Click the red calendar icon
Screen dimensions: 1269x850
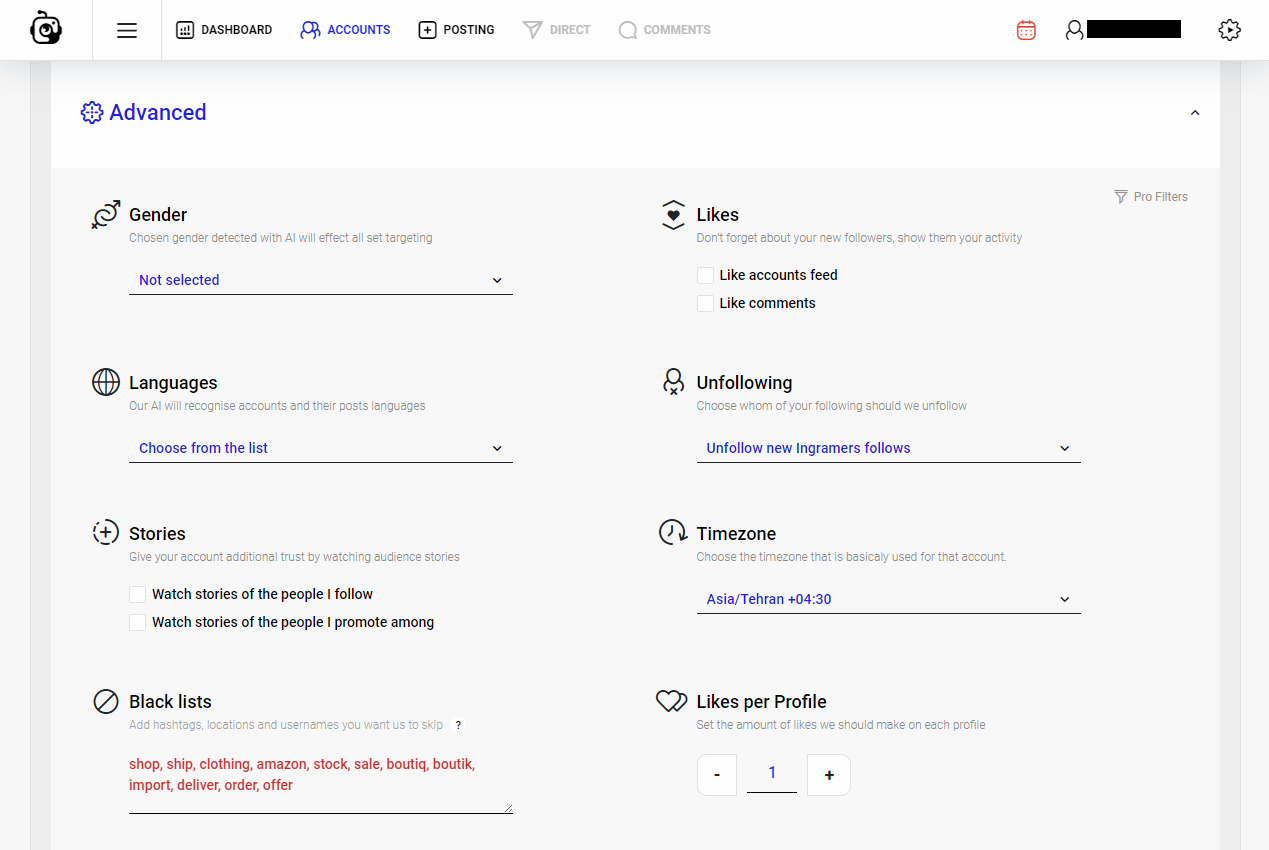[x=1026, y=30]
